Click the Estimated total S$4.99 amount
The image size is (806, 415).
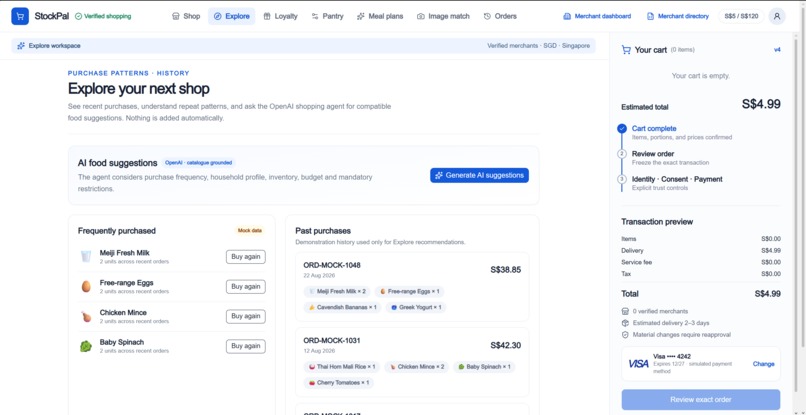click(761, 104)
